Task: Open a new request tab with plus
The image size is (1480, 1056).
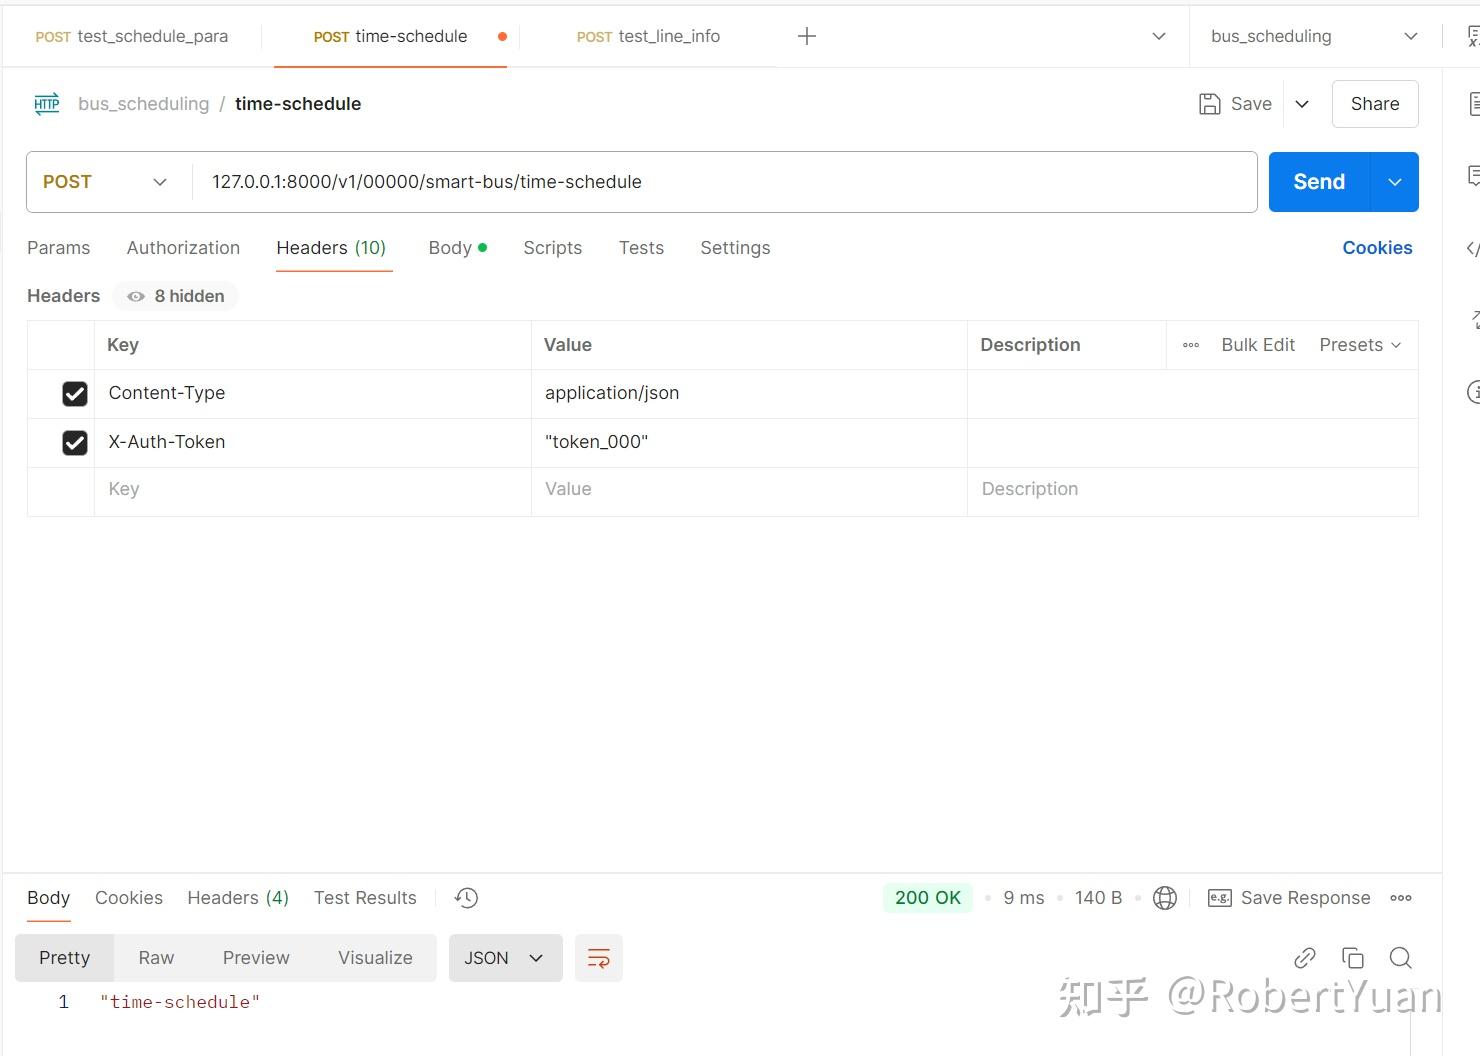Action: pyautogui.click(x=807, y=36)
